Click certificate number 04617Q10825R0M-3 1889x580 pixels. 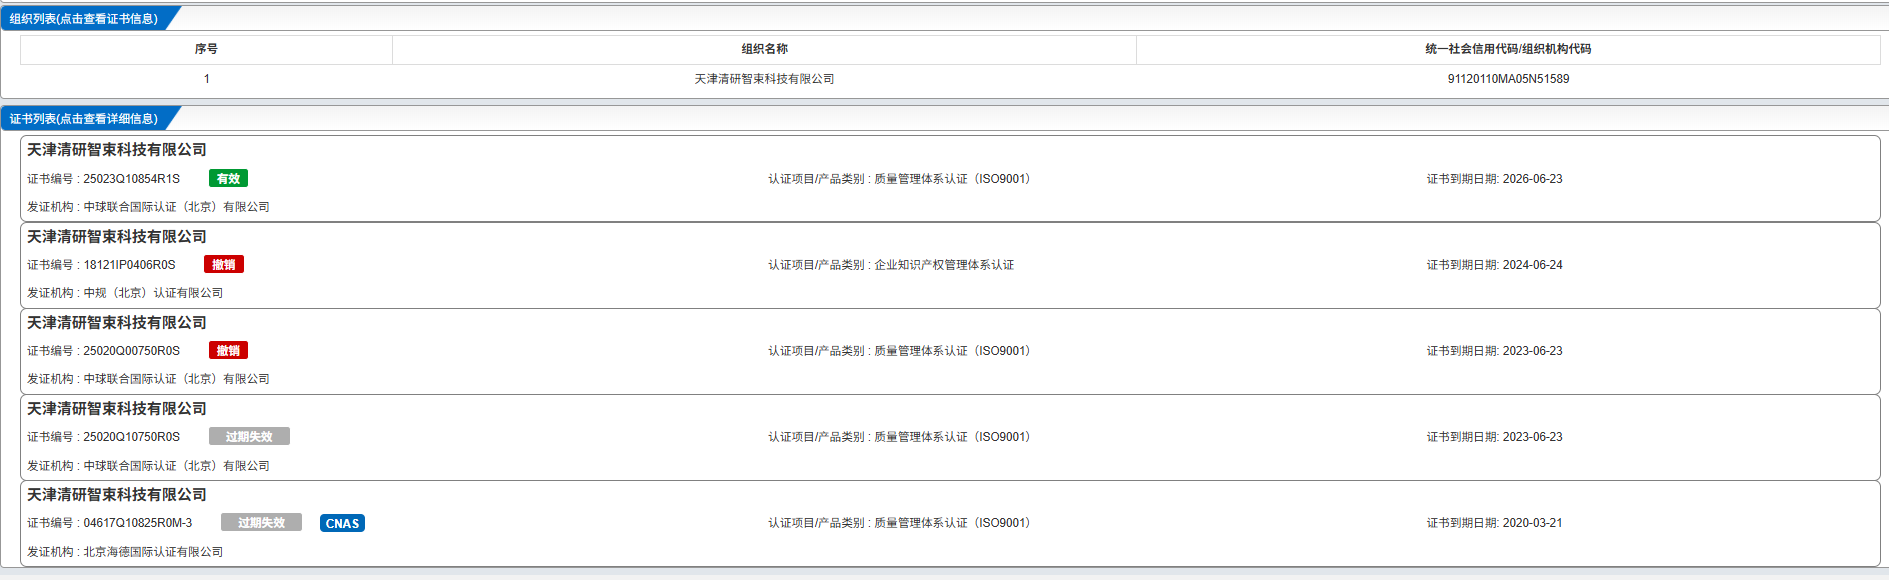click(137, 523)
